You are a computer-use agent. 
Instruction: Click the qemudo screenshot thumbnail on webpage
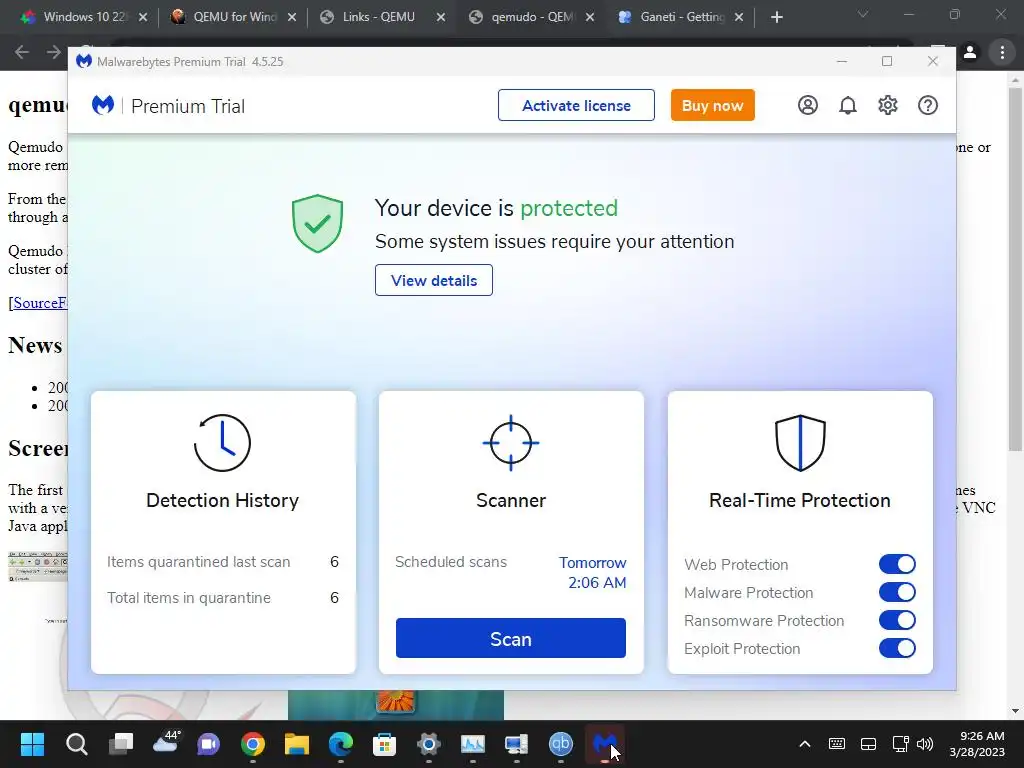click(x=37, y=567)
